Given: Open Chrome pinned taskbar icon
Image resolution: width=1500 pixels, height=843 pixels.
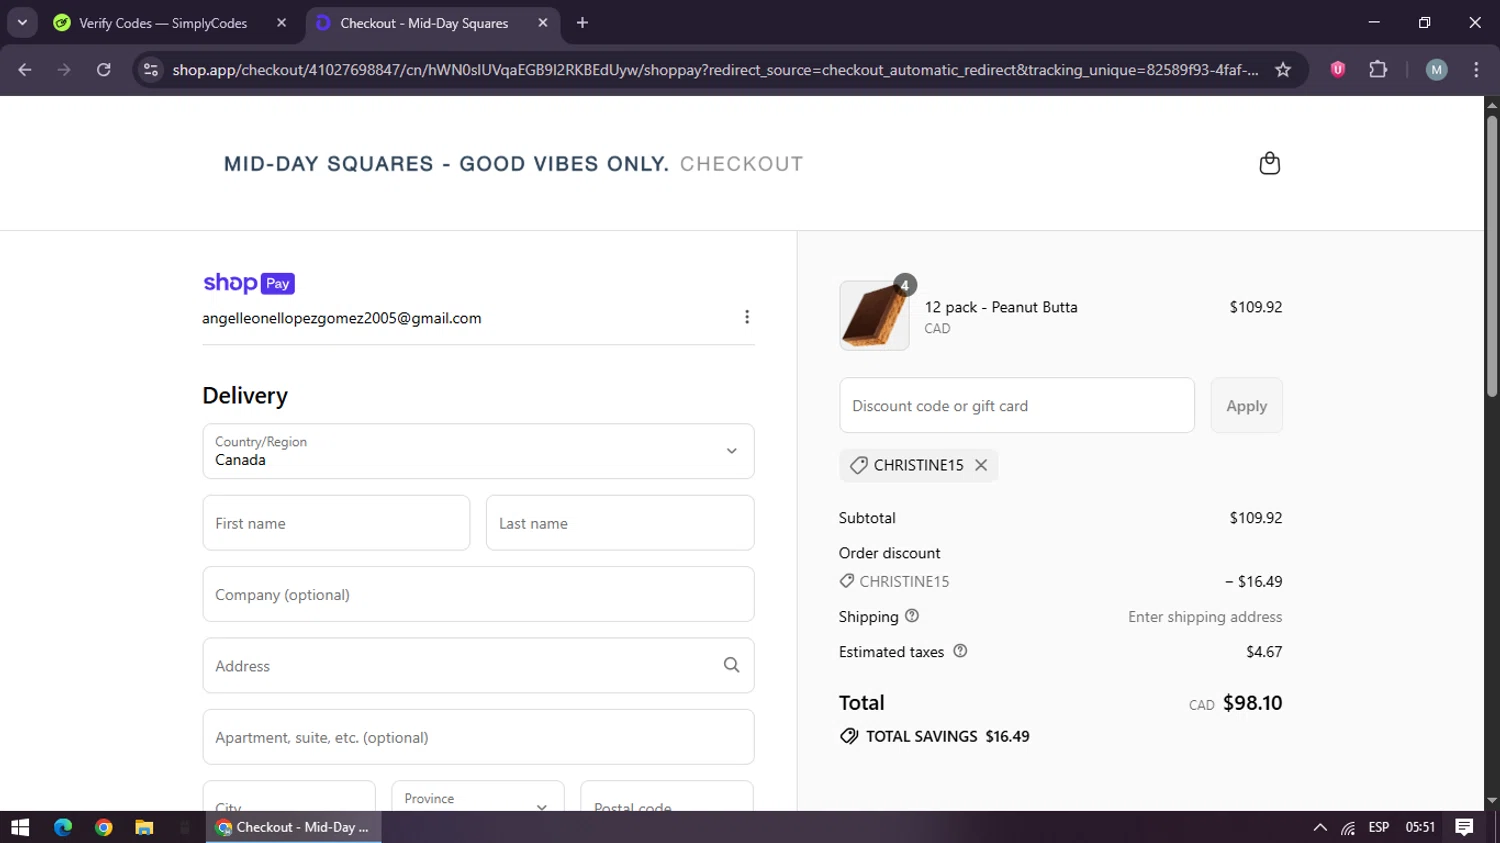Looking at the screenshot, I should pyautogui.click(x=104, y=827).
